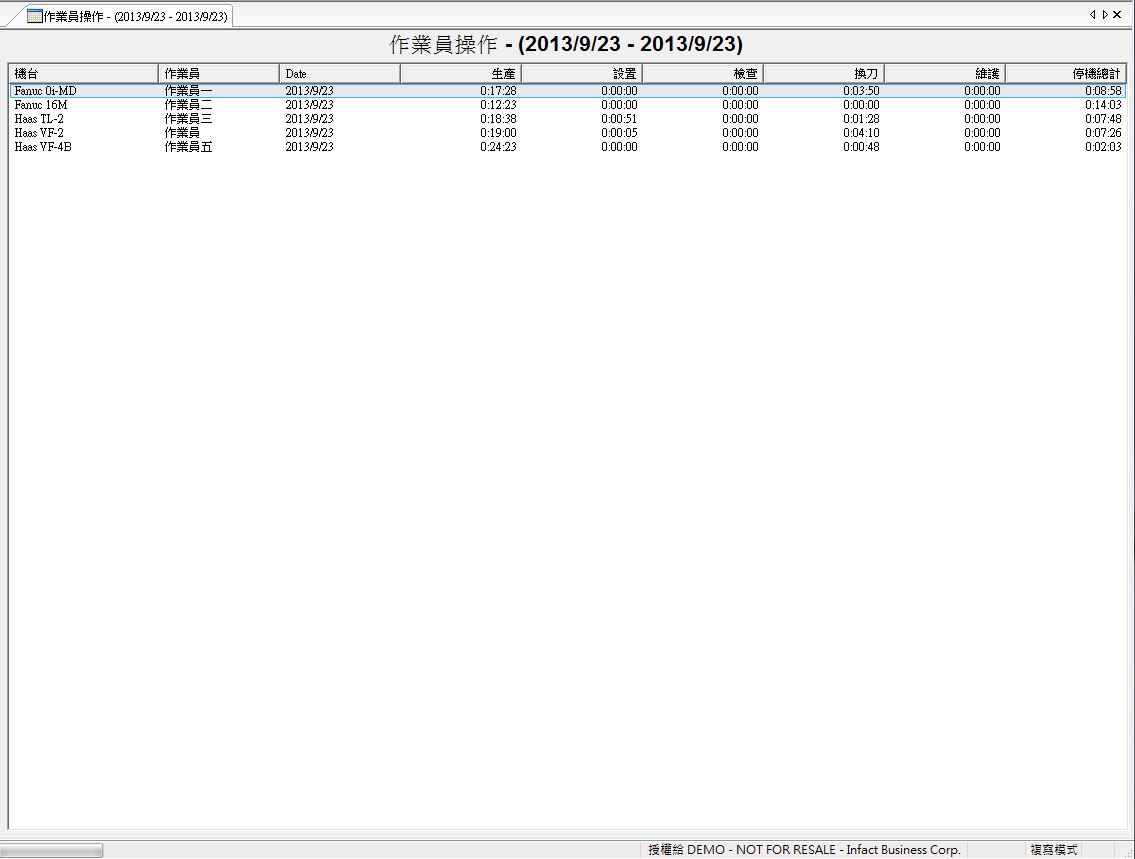The width and height of the screenshot is (1135, 859).
Task: Click downtime total 0:08:58
Action: pos(1103,91)
